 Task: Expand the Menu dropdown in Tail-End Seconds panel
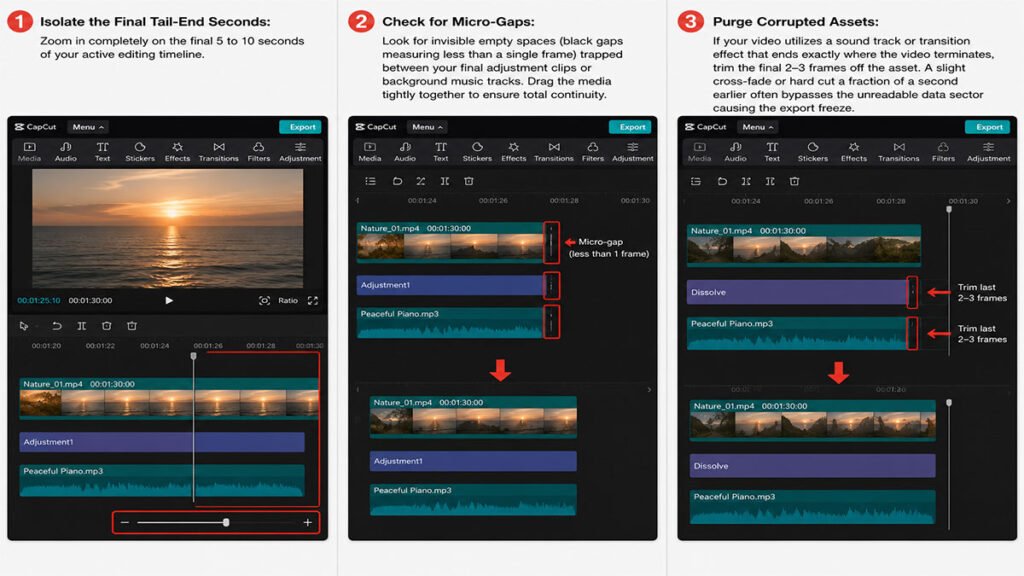coord(88,127)
